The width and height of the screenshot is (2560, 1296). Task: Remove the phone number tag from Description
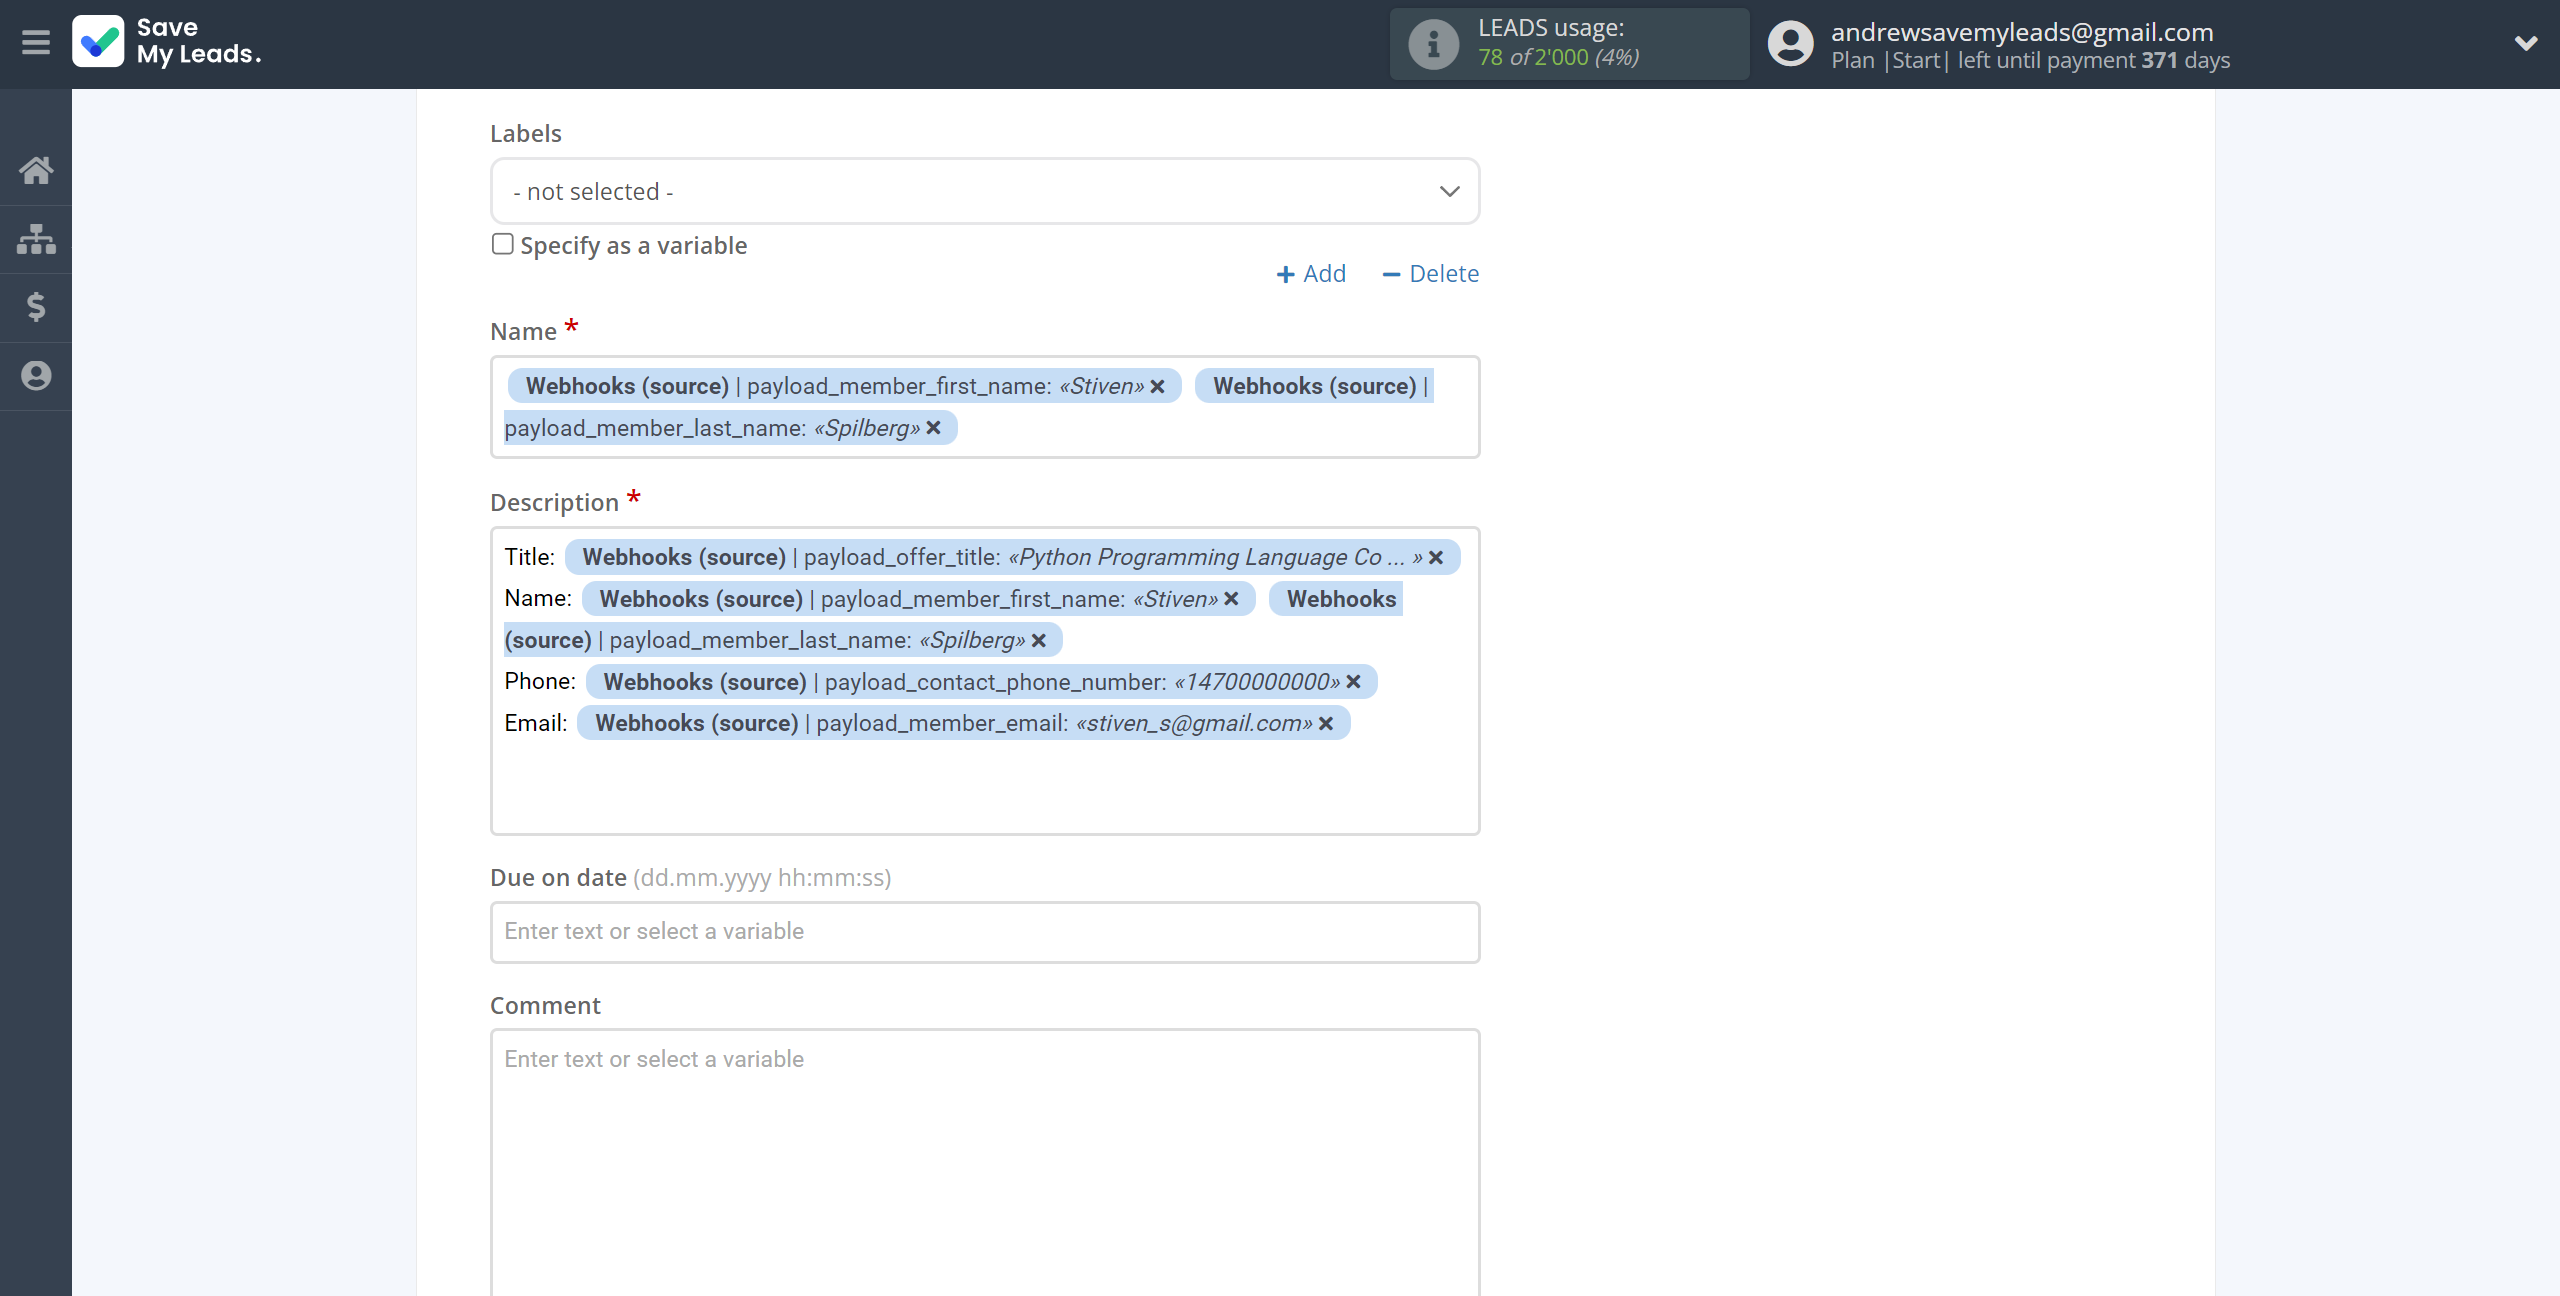coord(1354,682)
